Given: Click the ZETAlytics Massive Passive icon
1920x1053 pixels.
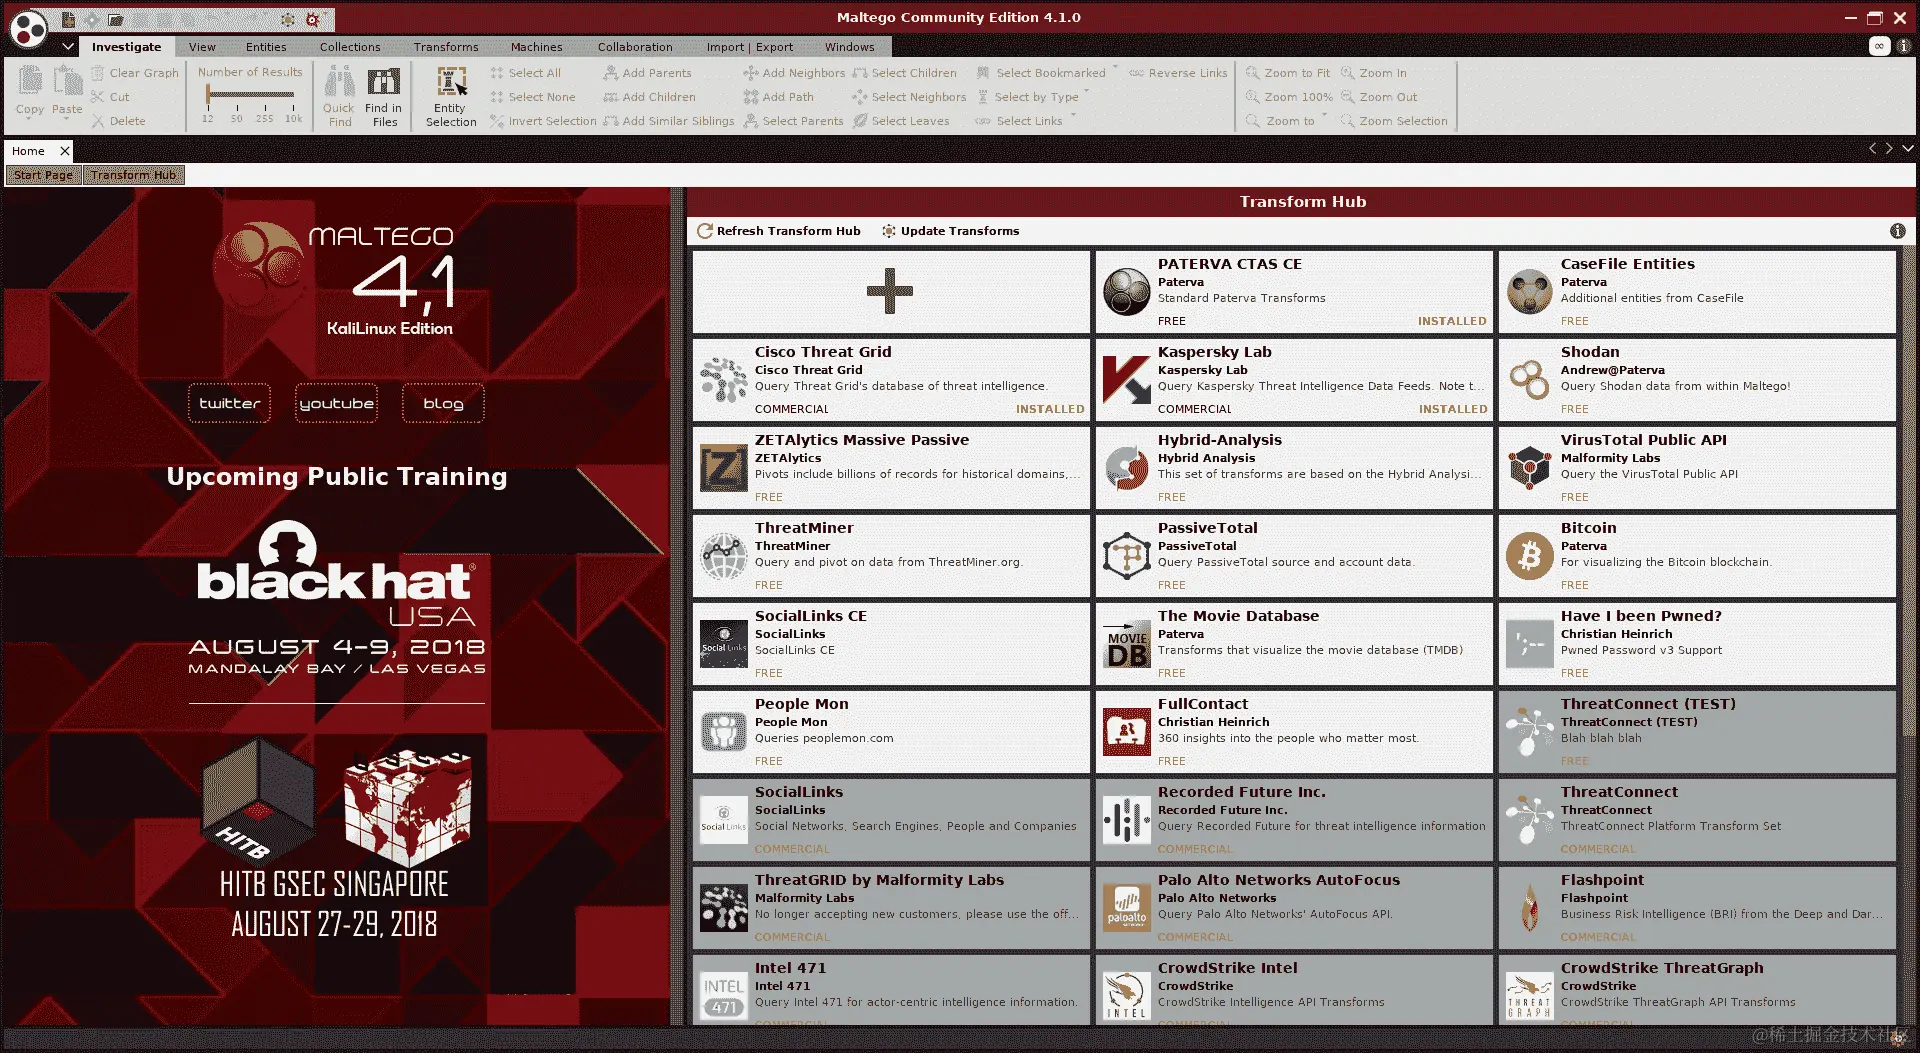Looking at the screenshot, I should click(724, 467).
